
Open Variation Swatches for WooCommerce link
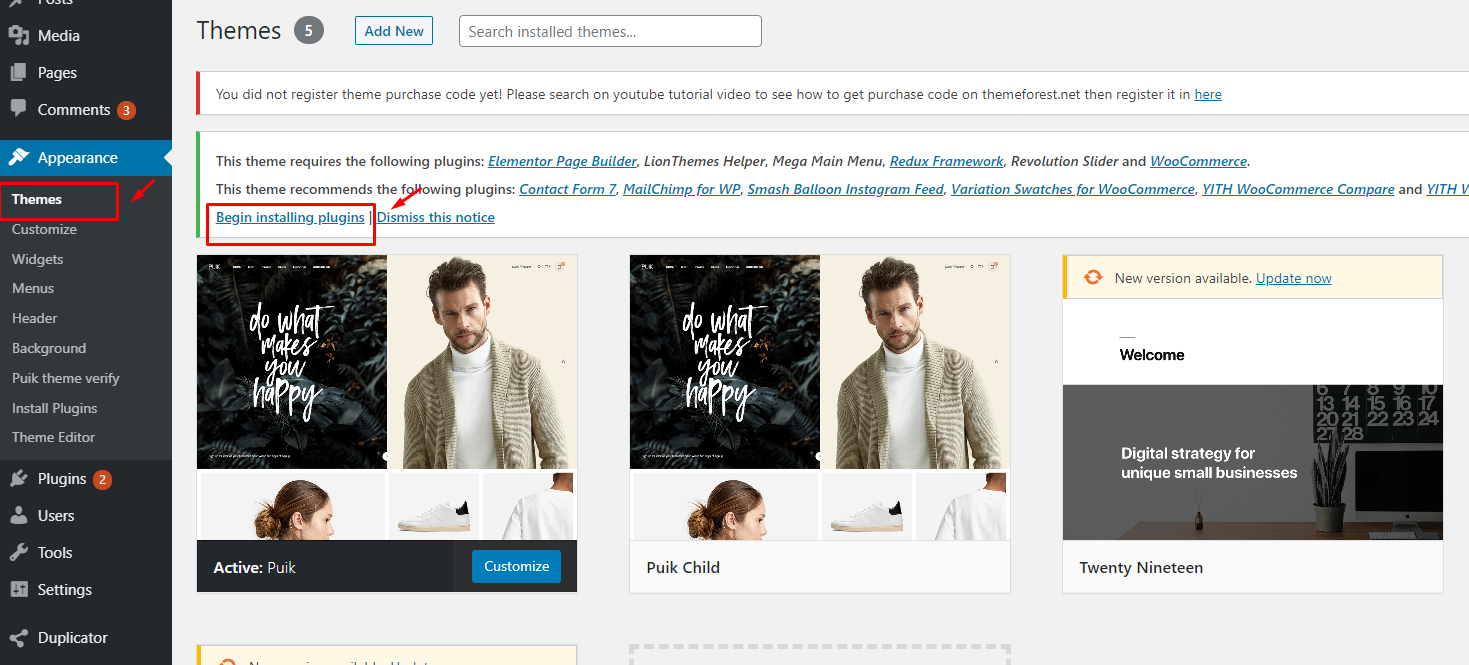click(x=1072, y=189)
